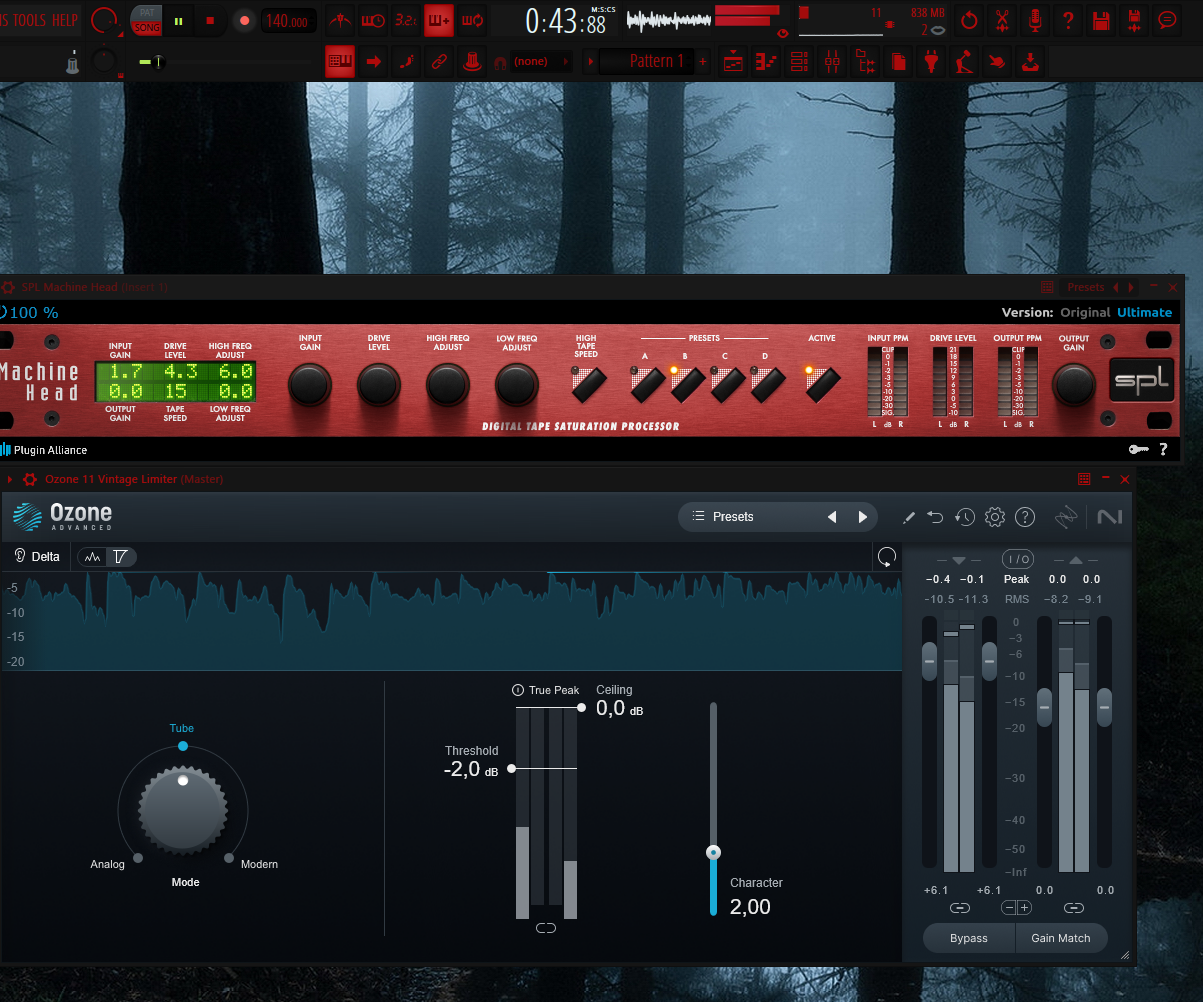The width and height of the screenshot is (1203, 1002).
Task: Click the link chain icon in toolbar
Action: (x=439, y=62)
